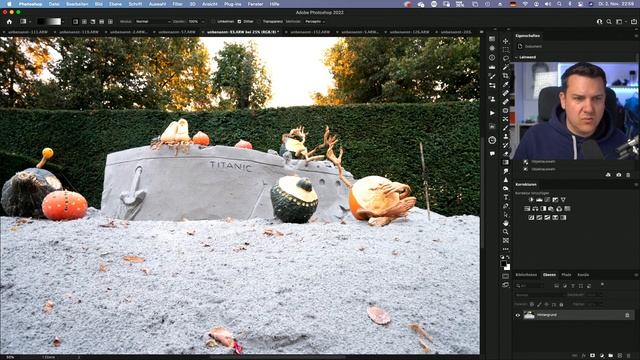Viewport: 640px width, 360px height.
Task: Choose the Radial gradient style
Action: [84, 21]
